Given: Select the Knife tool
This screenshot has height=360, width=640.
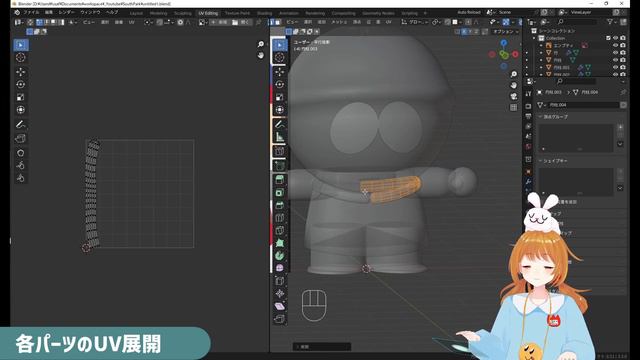Looking at the screenshot, I should pos(280,231).
